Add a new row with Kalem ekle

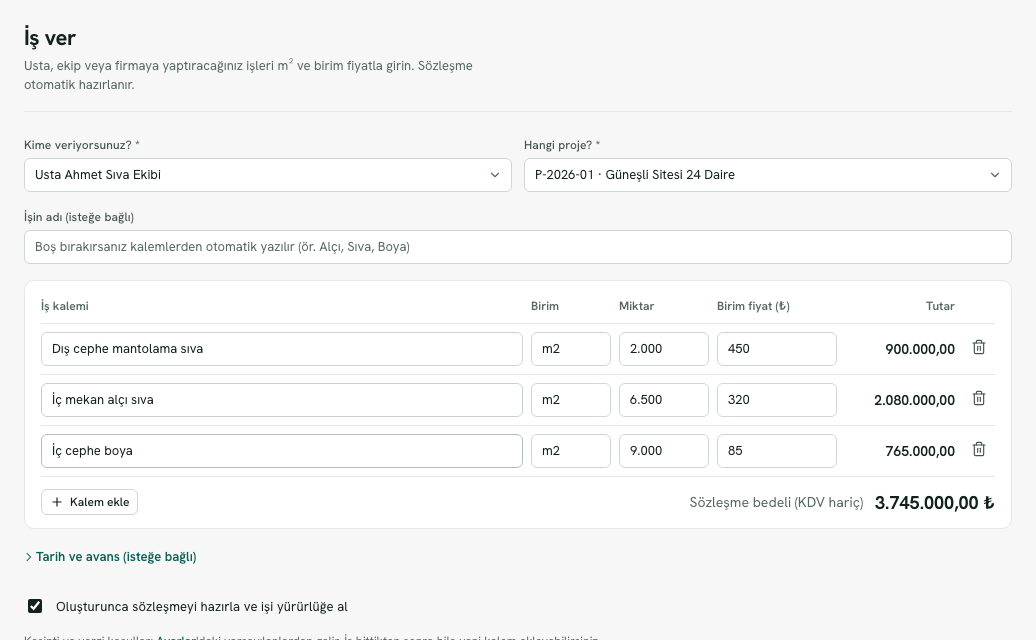pyautogui.click(x=89, y=502)
